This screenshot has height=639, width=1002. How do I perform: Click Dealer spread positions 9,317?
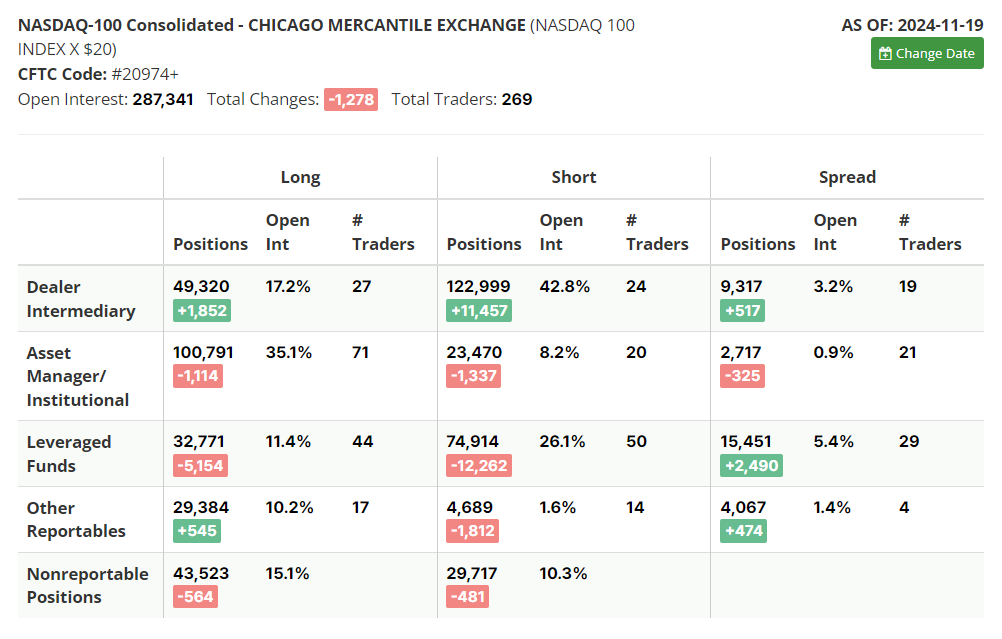click(741, 287)
